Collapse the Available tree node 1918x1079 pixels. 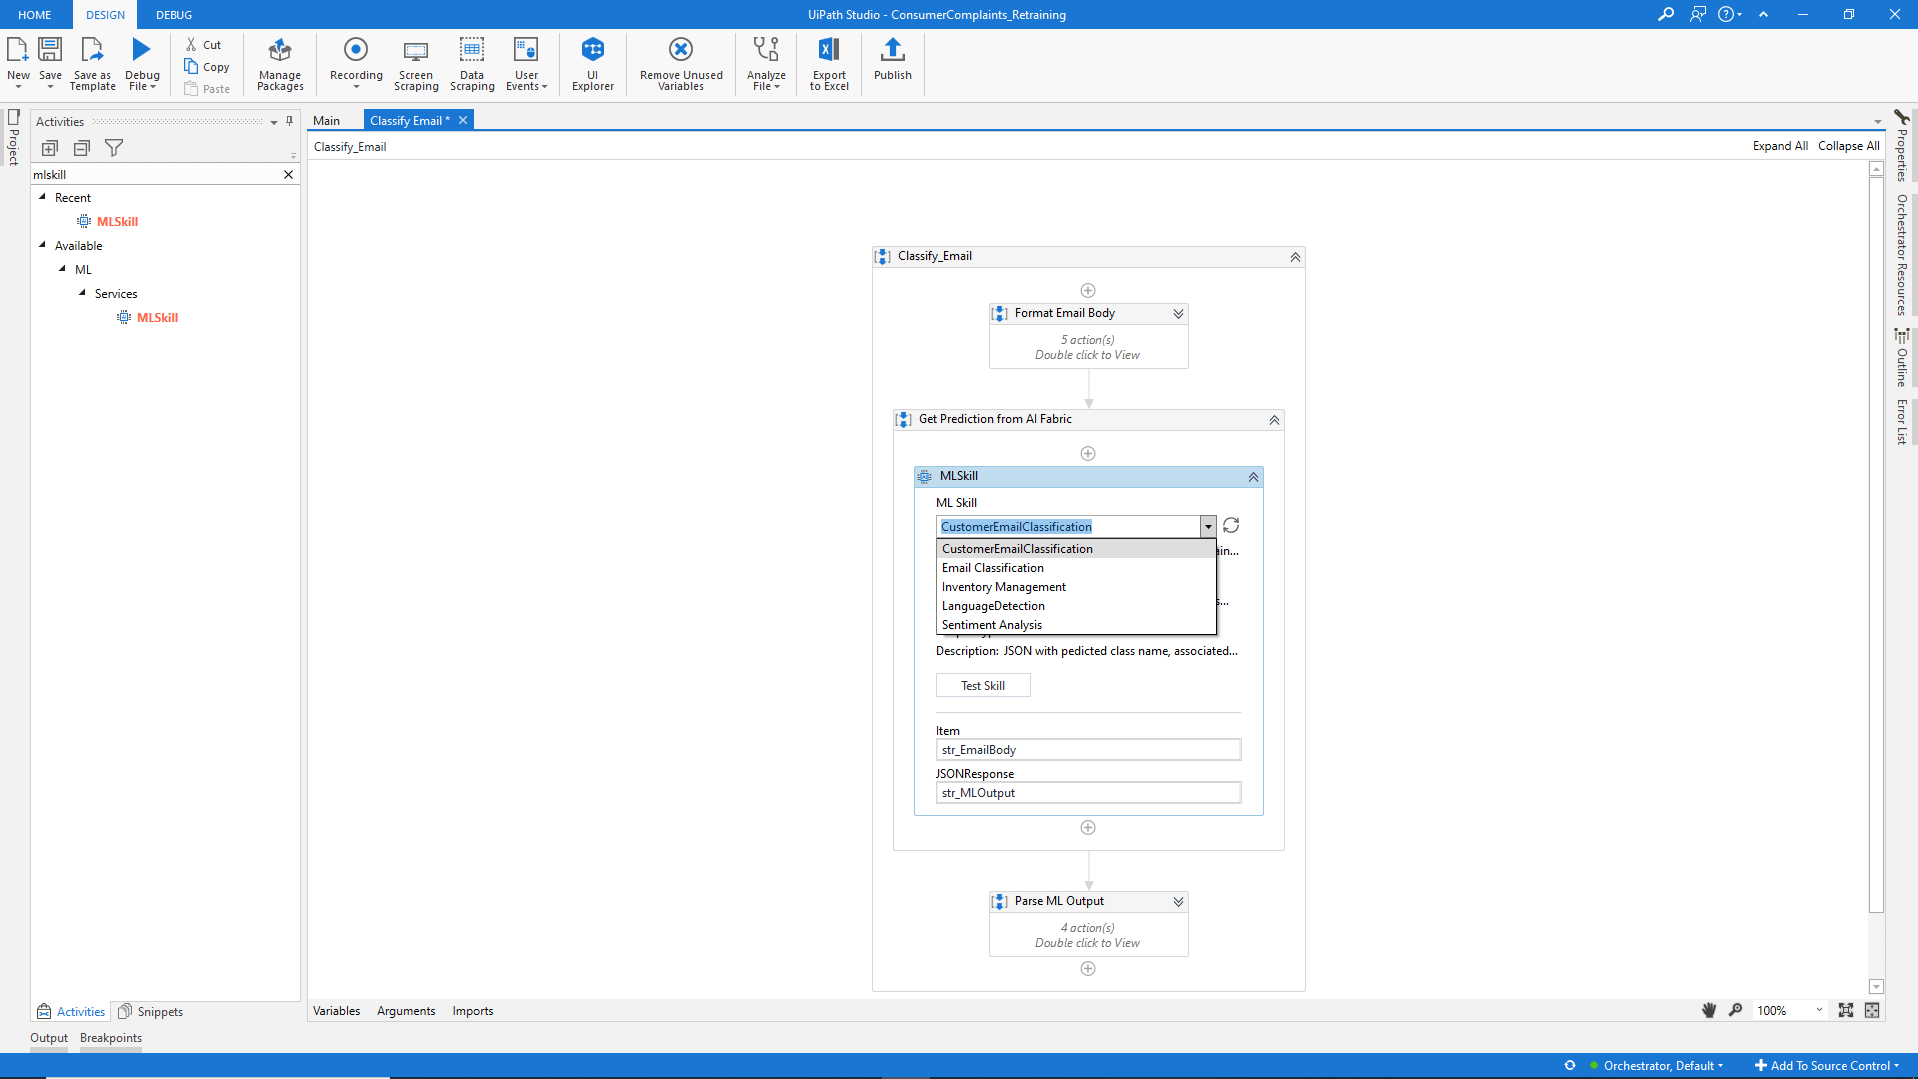pos(43,245)
